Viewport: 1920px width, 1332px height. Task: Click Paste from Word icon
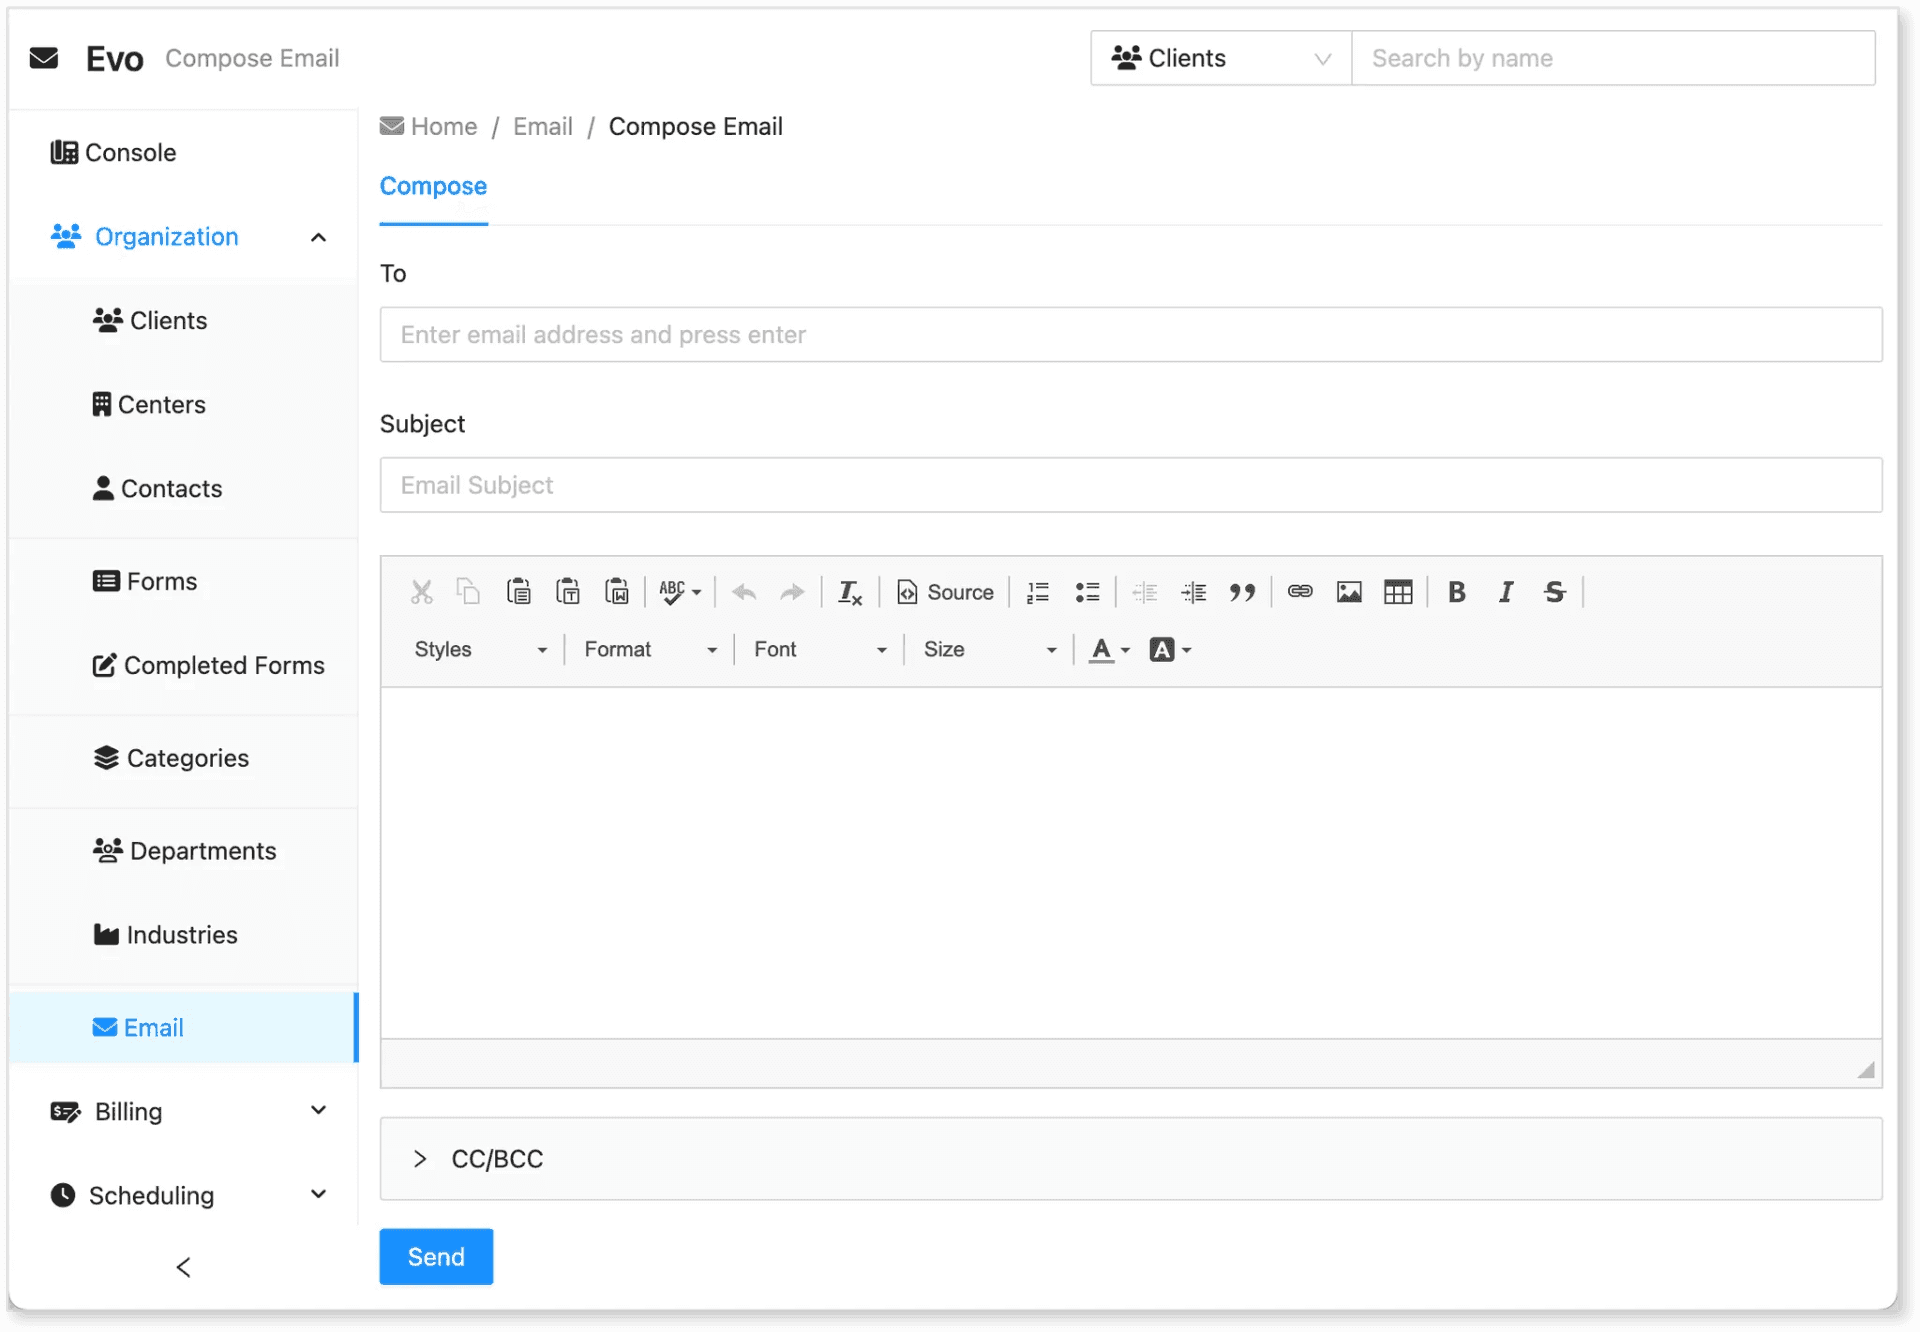pyautogui.click(x=617, y=592)
